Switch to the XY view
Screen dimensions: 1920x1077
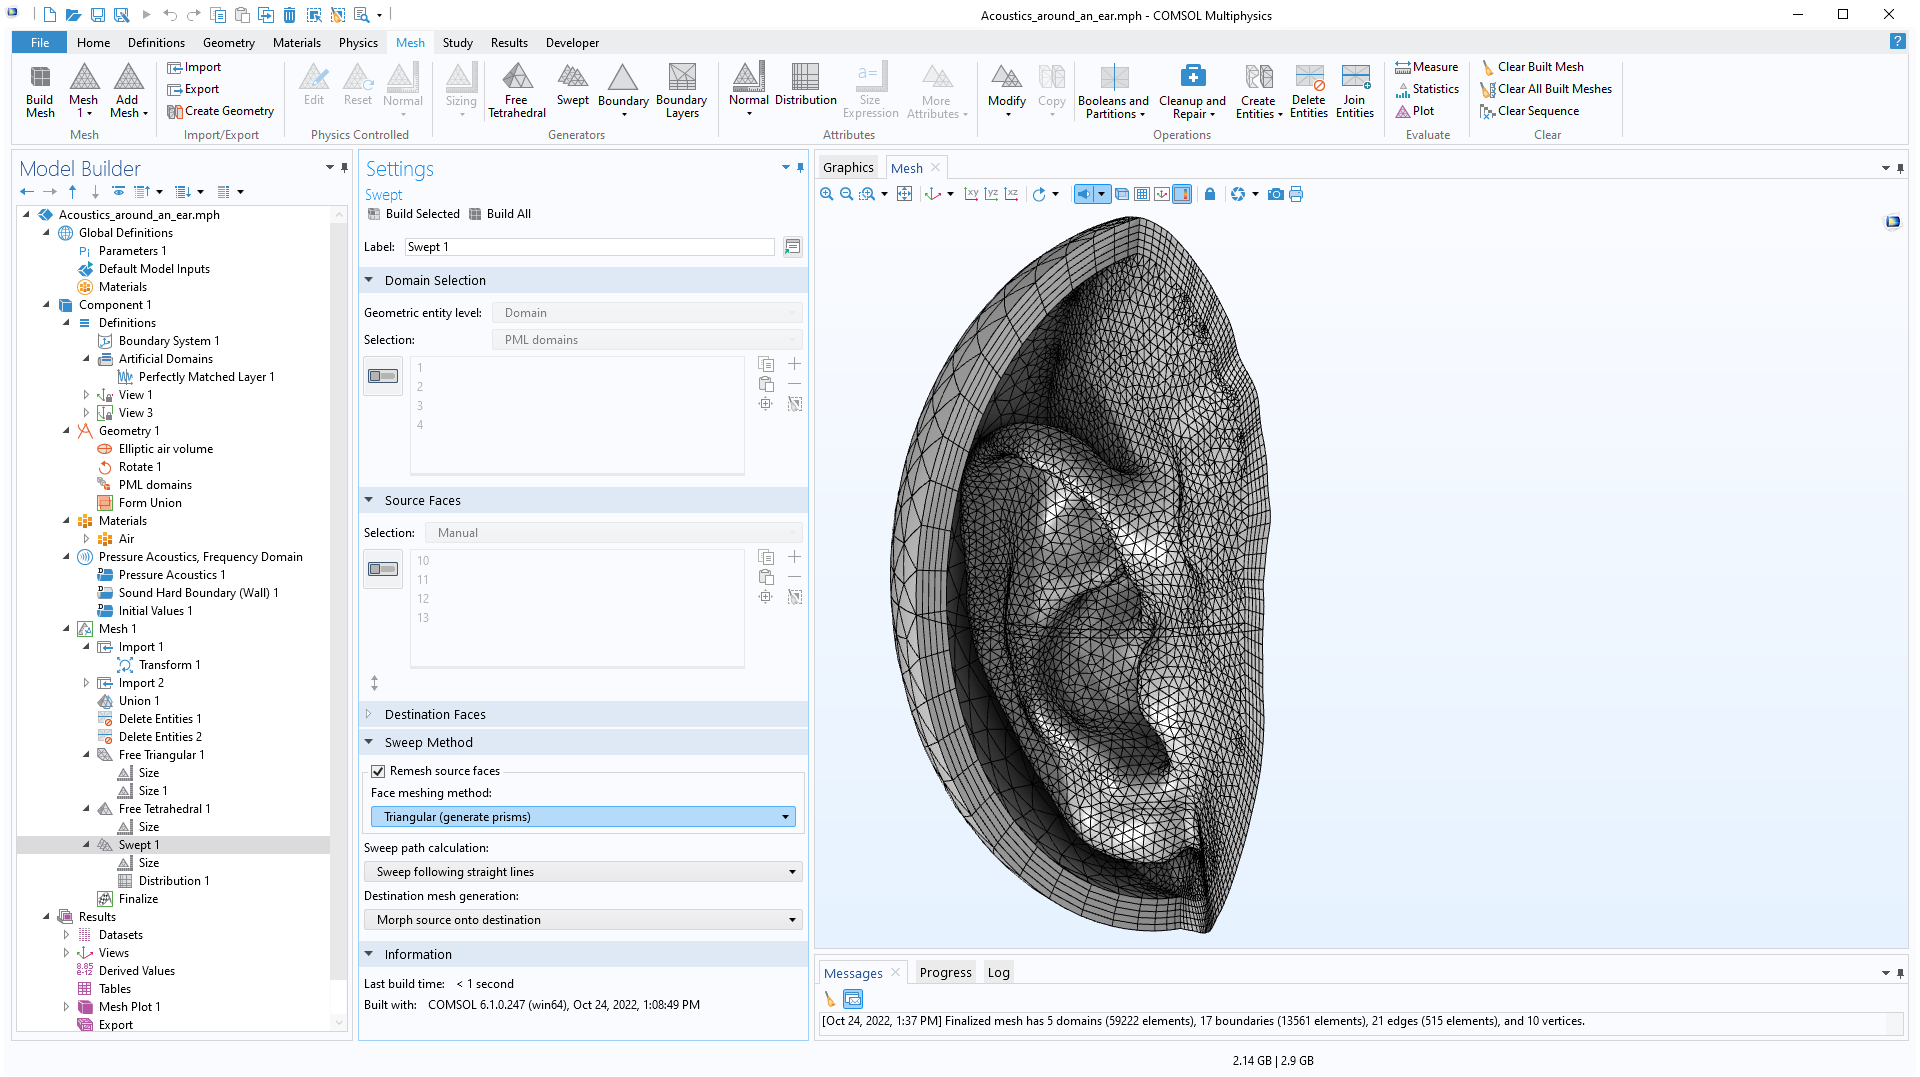(x=971, y=194)
